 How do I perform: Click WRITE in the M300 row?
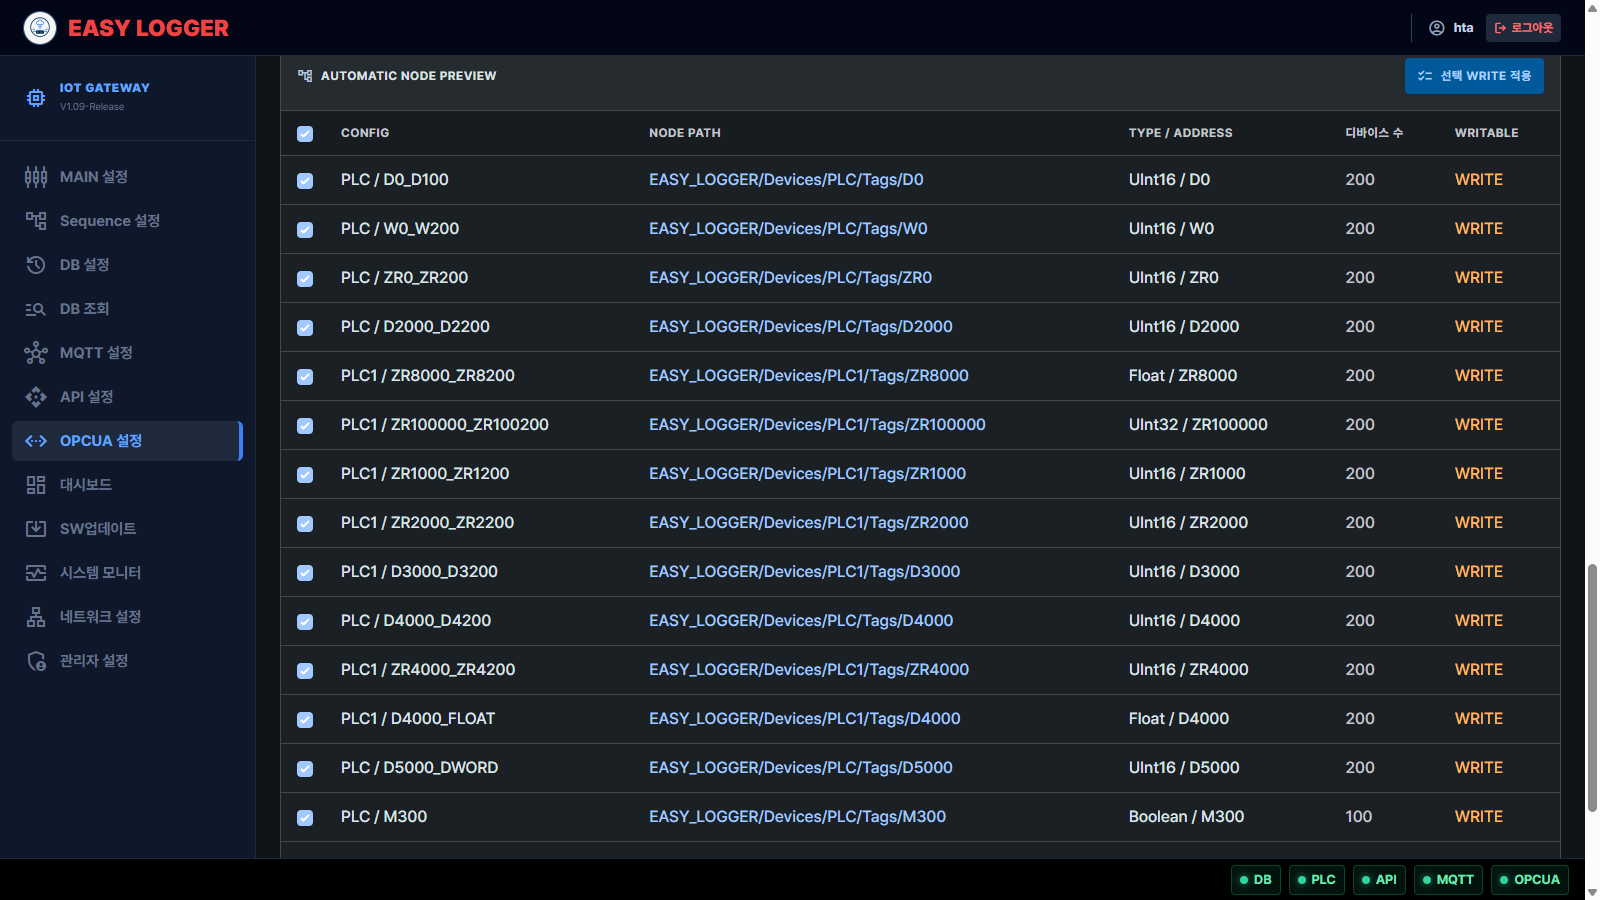1479,817
